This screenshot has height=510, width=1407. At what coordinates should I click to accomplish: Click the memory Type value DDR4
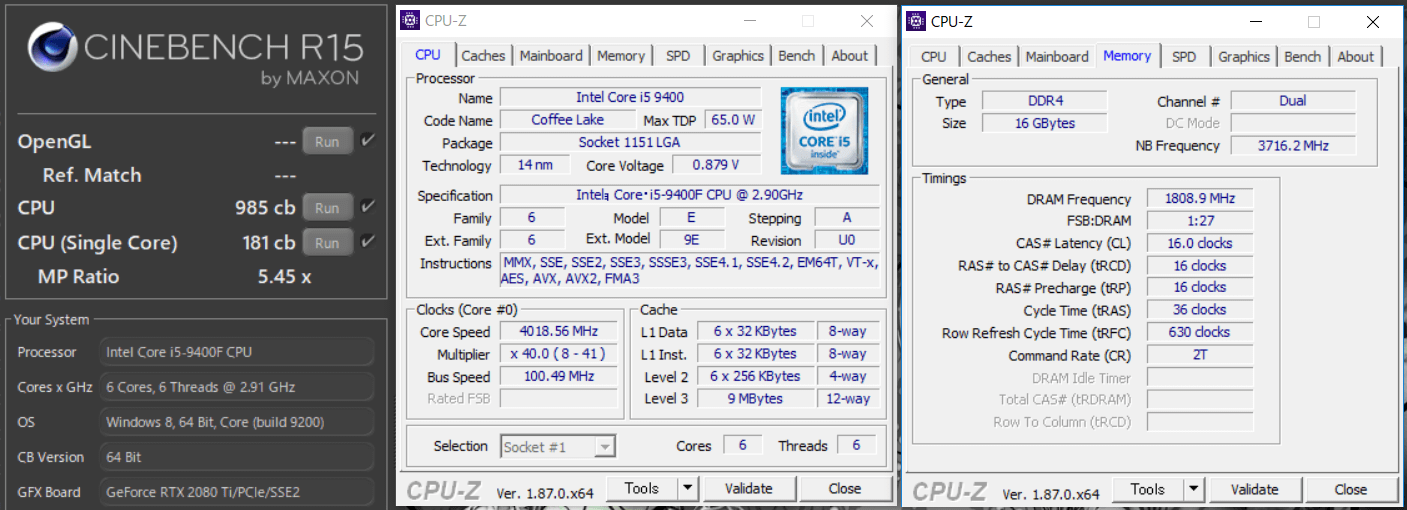[x=1044, y=101]
